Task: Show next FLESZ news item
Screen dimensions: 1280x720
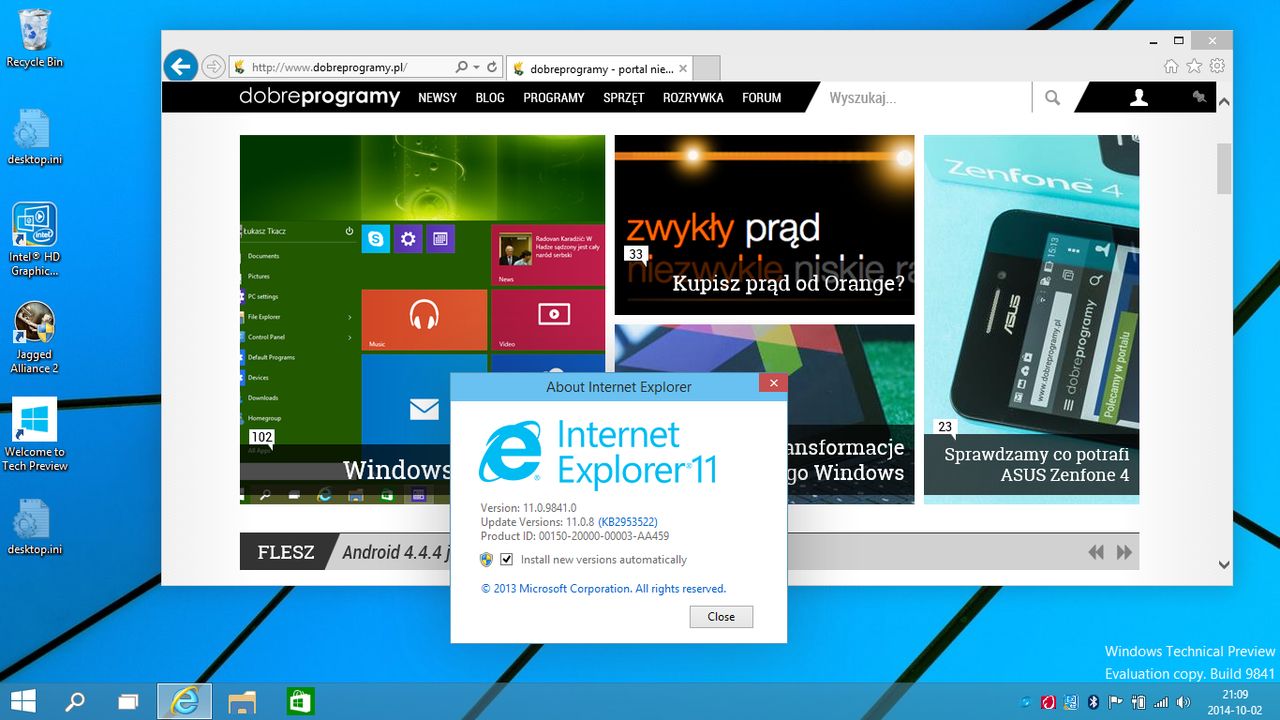Action: (1124, 552)
